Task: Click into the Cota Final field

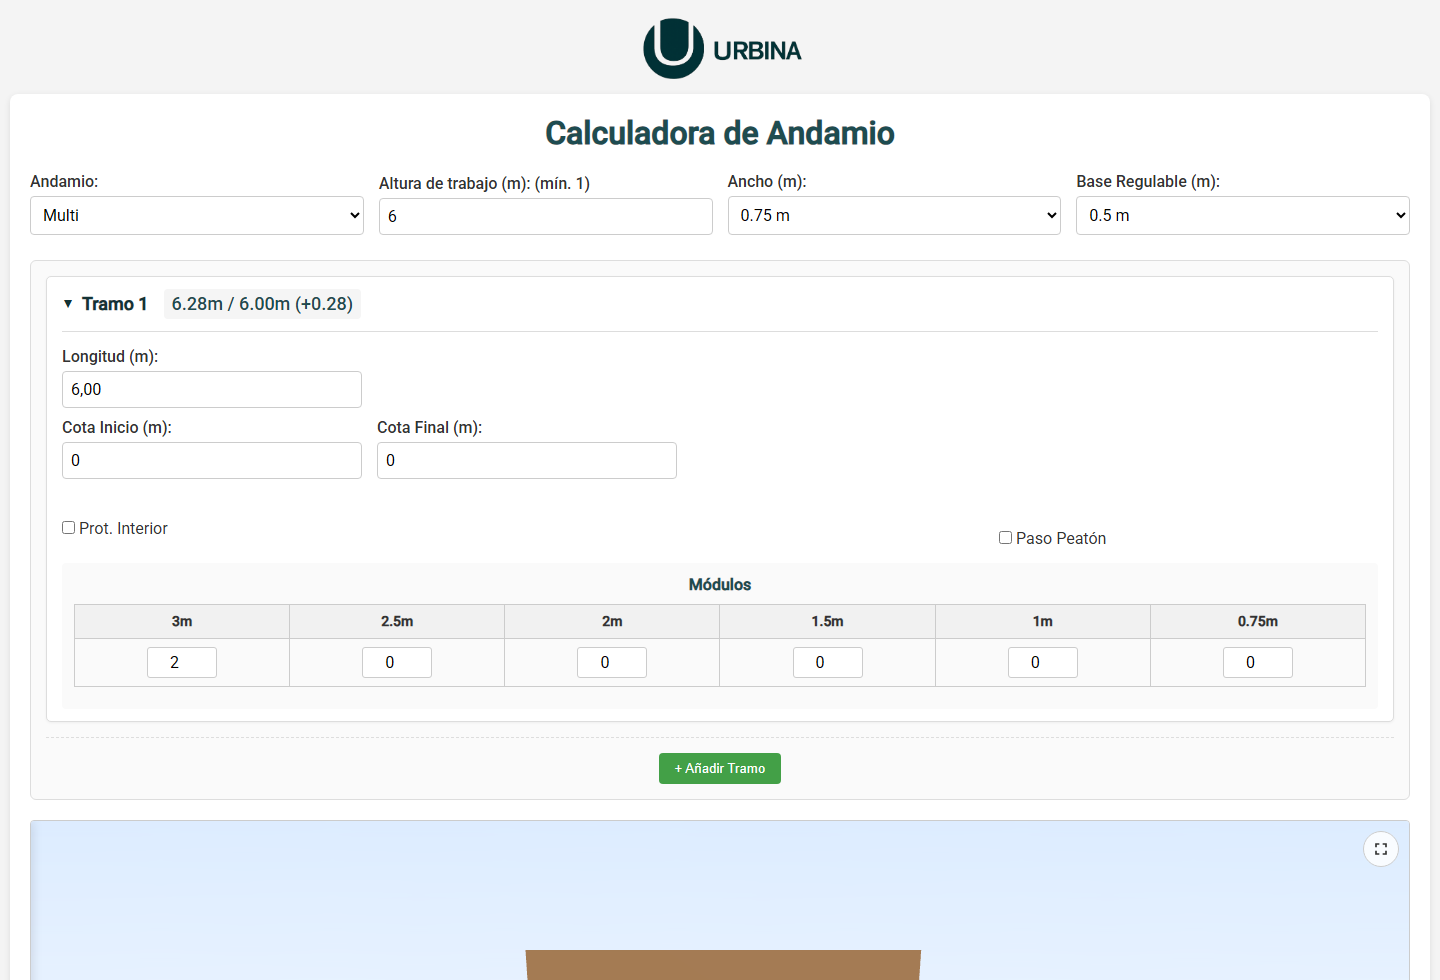Action: (527, 461)
